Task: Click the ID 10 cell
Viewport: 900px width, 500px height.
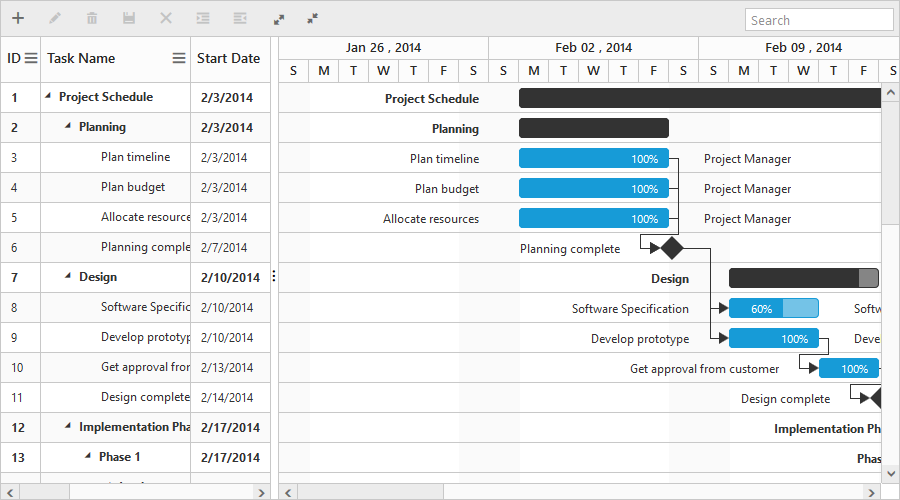Action: click(x=21, y=367)
